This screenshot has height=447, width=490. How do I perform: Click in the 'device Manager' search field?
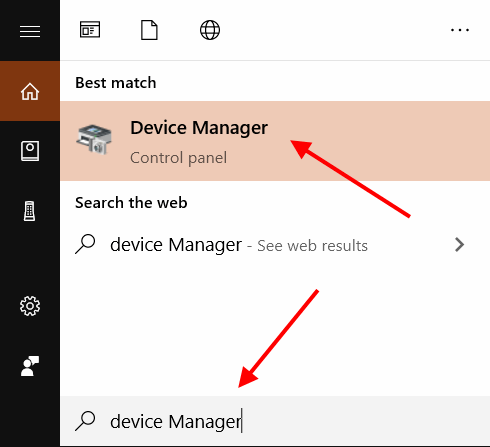tap(275, 421)
